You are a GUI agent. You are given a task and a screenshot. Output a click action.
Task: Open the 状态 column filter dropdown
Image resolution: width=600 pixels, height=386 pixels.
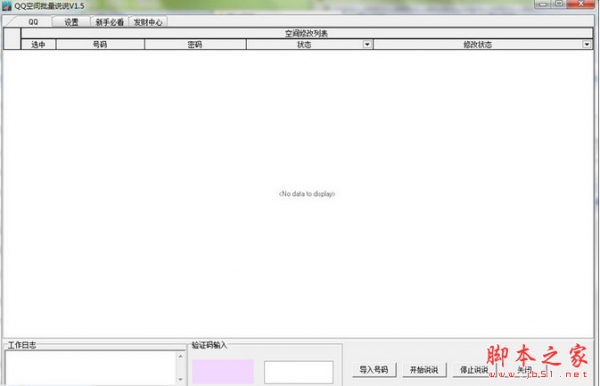[367, 44]
